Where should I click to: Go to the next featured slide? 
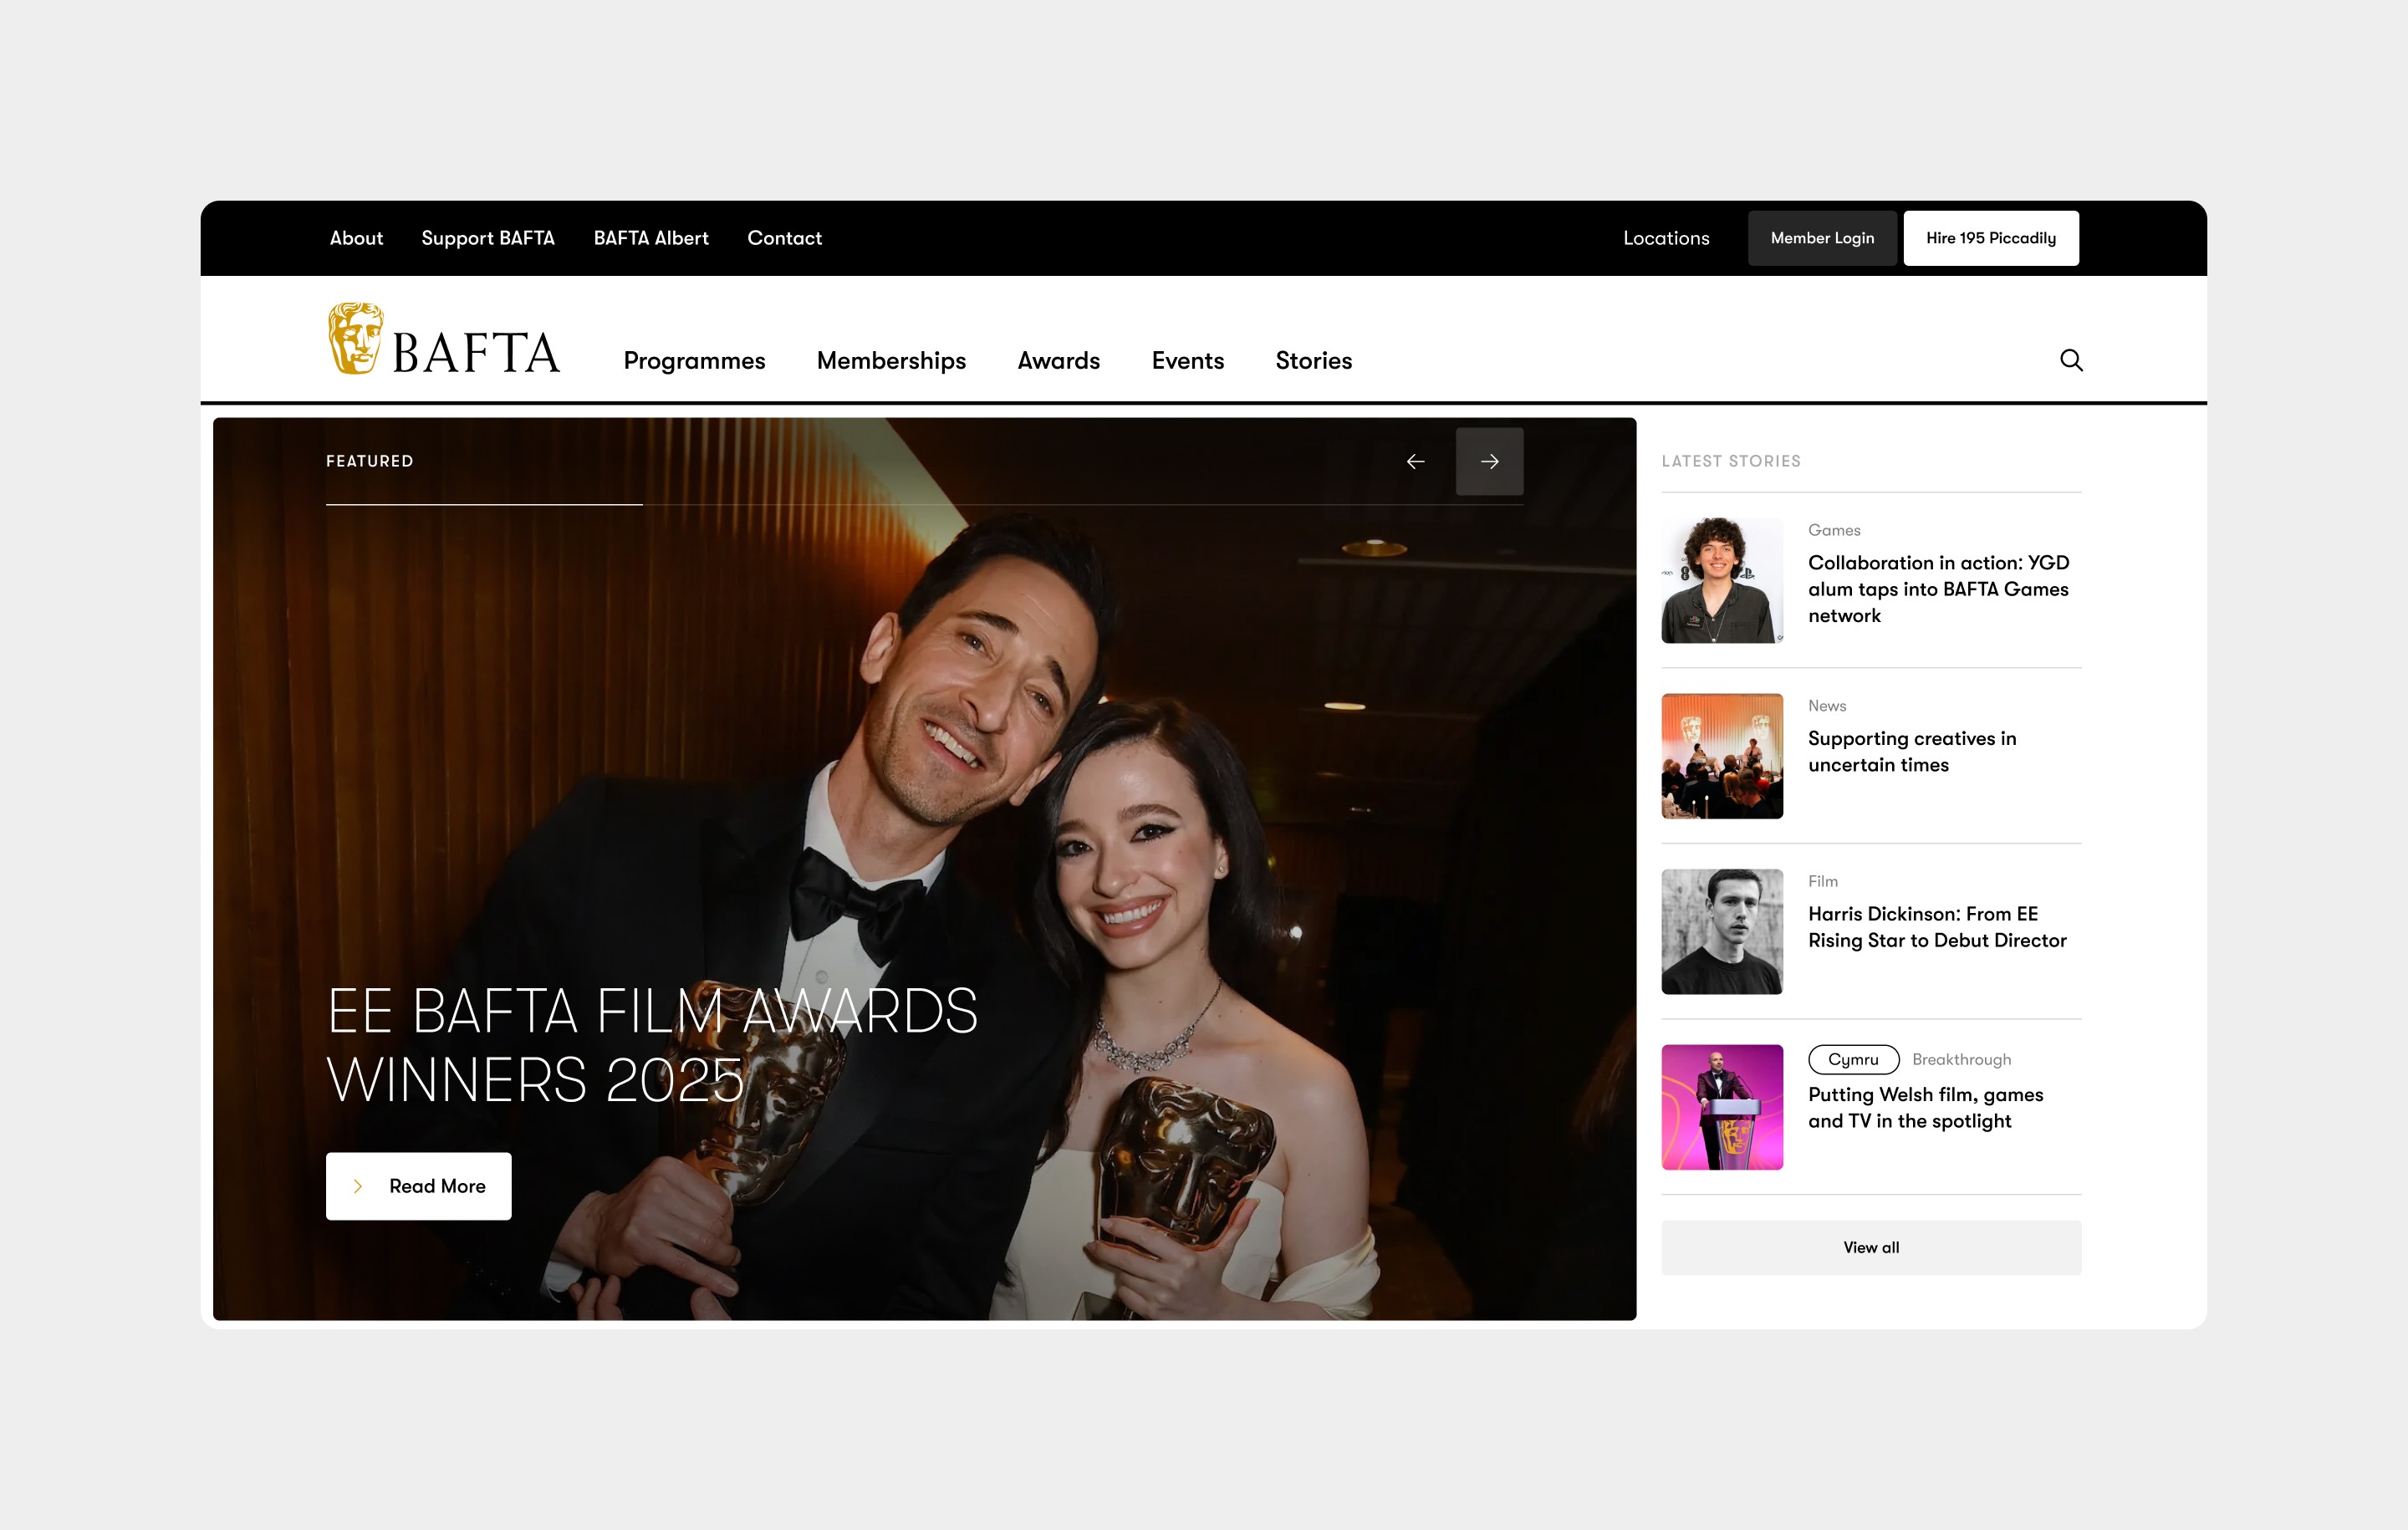pos(1489,461)
